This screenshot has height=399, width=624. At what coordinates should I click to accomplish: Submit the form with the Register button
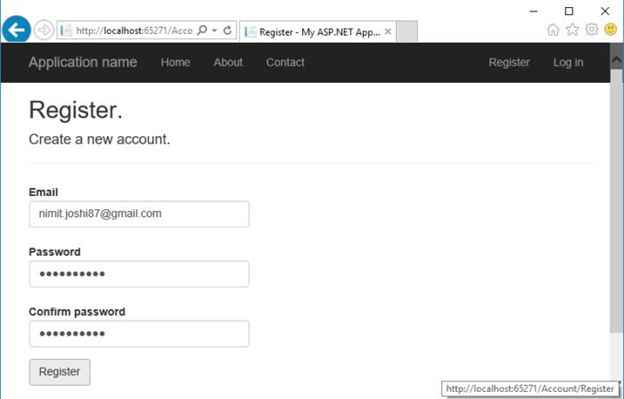(60, 372)
